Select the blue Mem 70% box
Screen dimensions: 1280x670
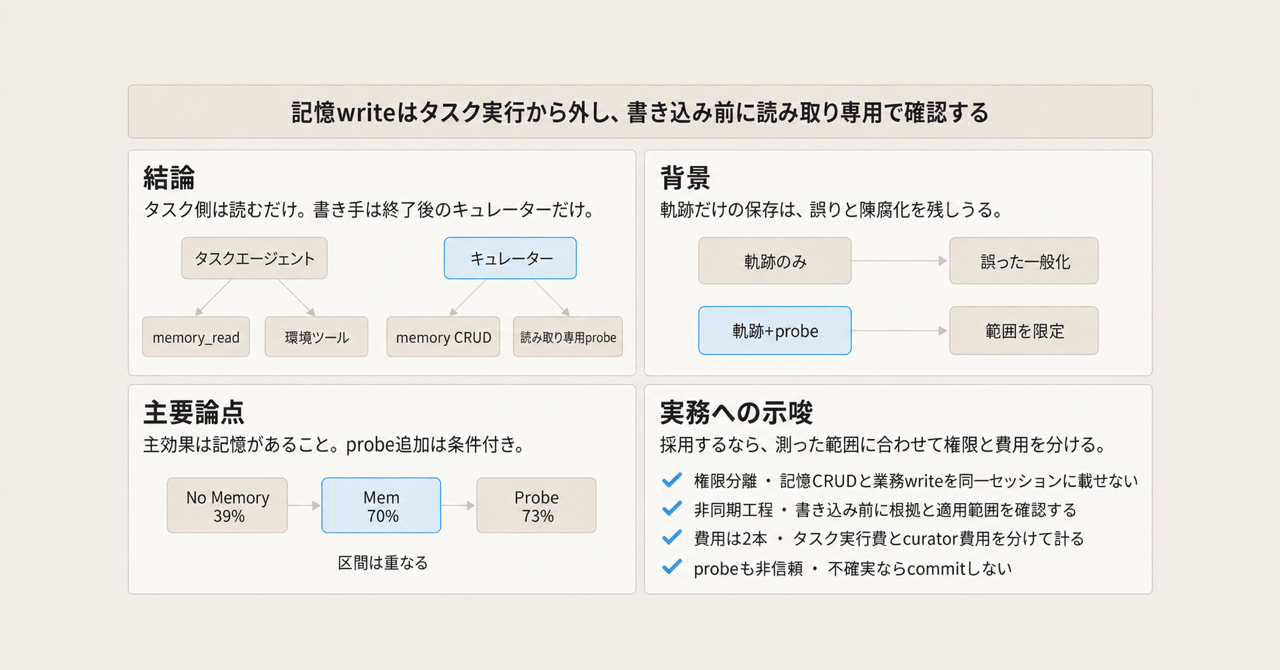click(x=381, y=505)
